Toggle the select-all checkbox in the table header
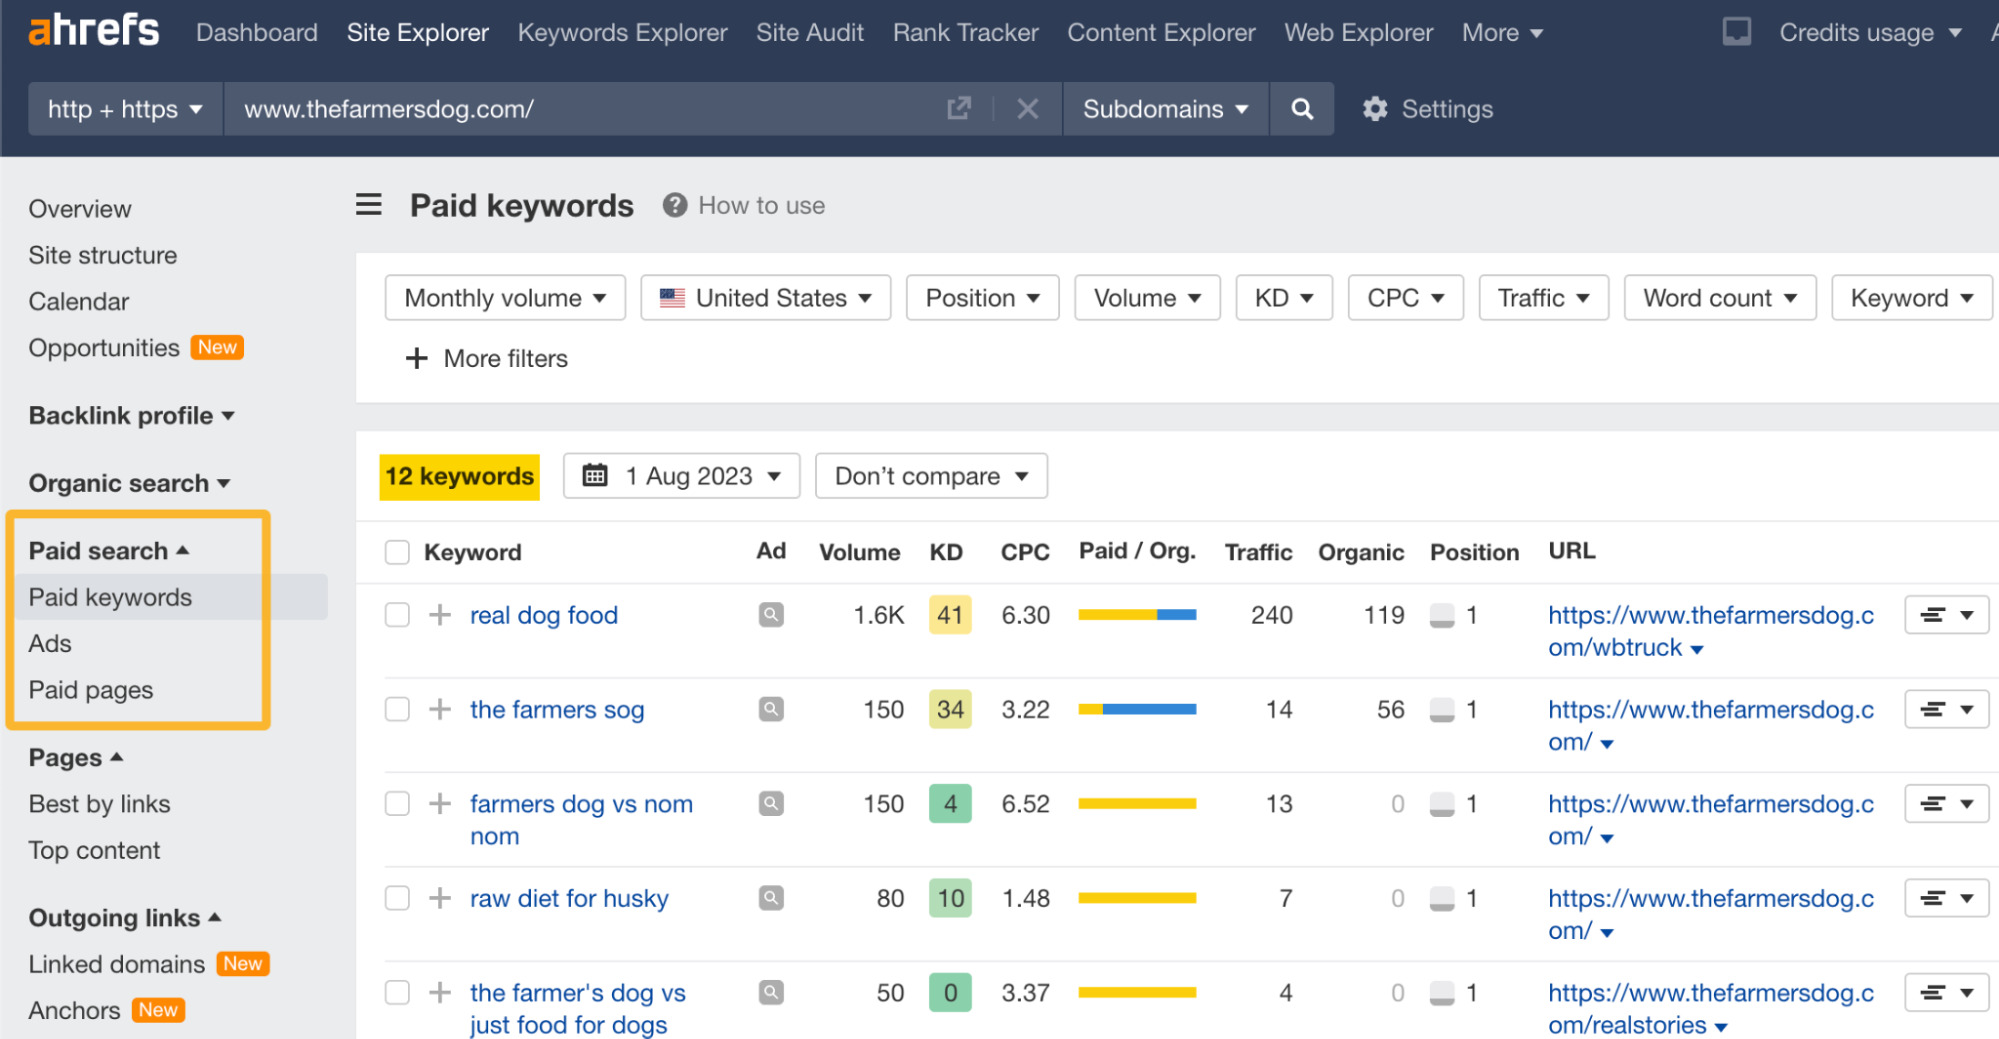Screen dimensions: 1999x1039 click(397, 551)
